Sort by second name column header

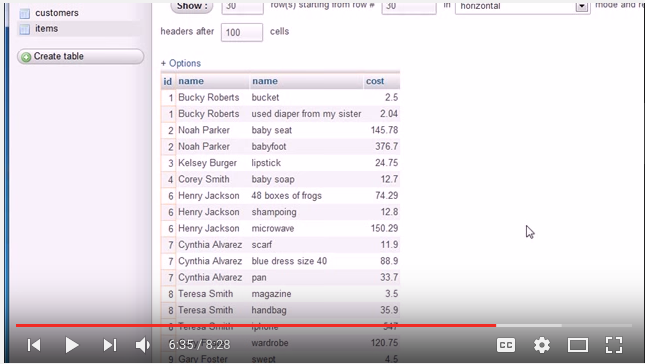[265, 81]
